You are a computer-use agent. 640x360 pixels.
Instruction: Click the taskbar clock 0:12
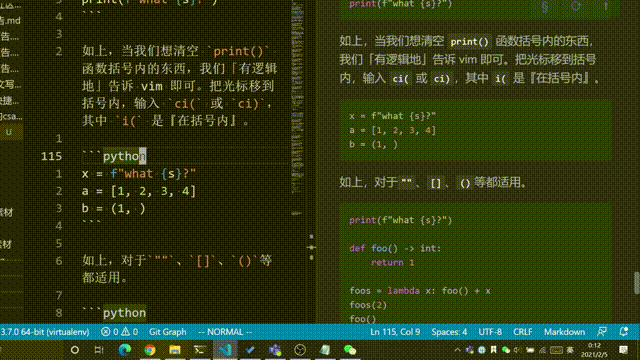594,350
